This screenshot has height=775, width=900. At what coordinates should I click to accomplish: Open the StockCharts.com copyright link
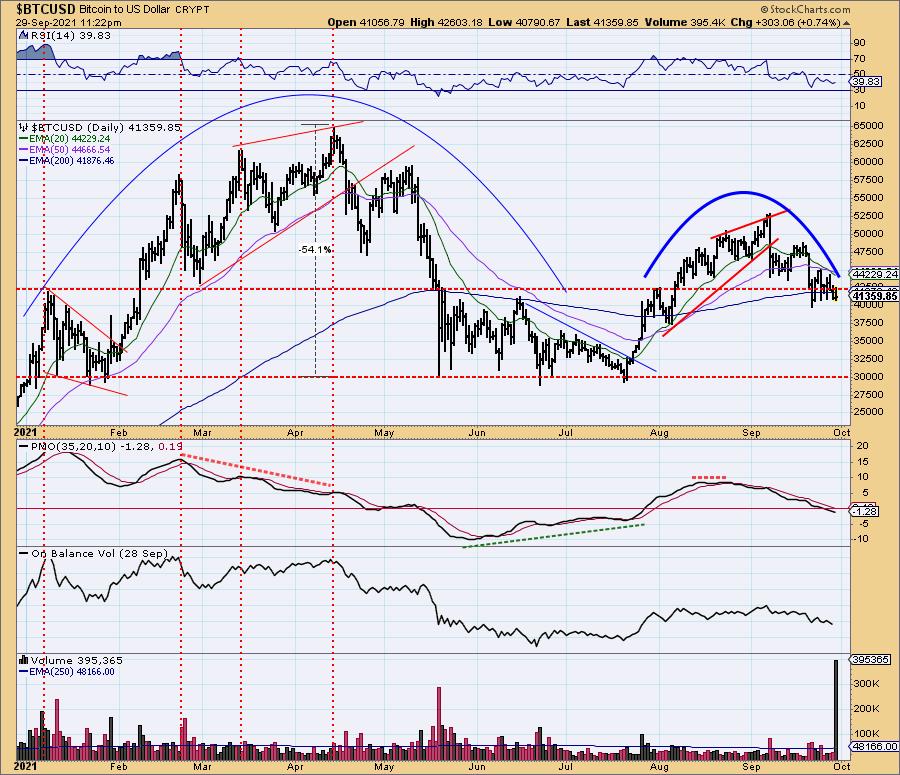805,9
